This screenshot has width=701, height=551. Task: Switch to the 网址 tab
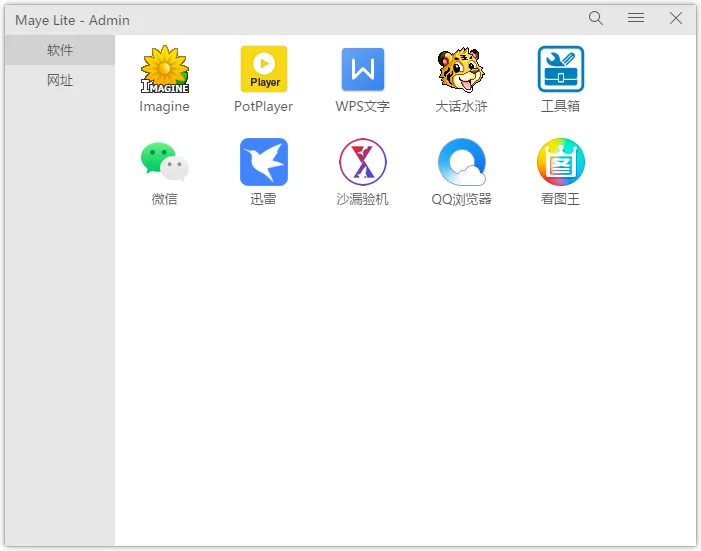(60, 81)
